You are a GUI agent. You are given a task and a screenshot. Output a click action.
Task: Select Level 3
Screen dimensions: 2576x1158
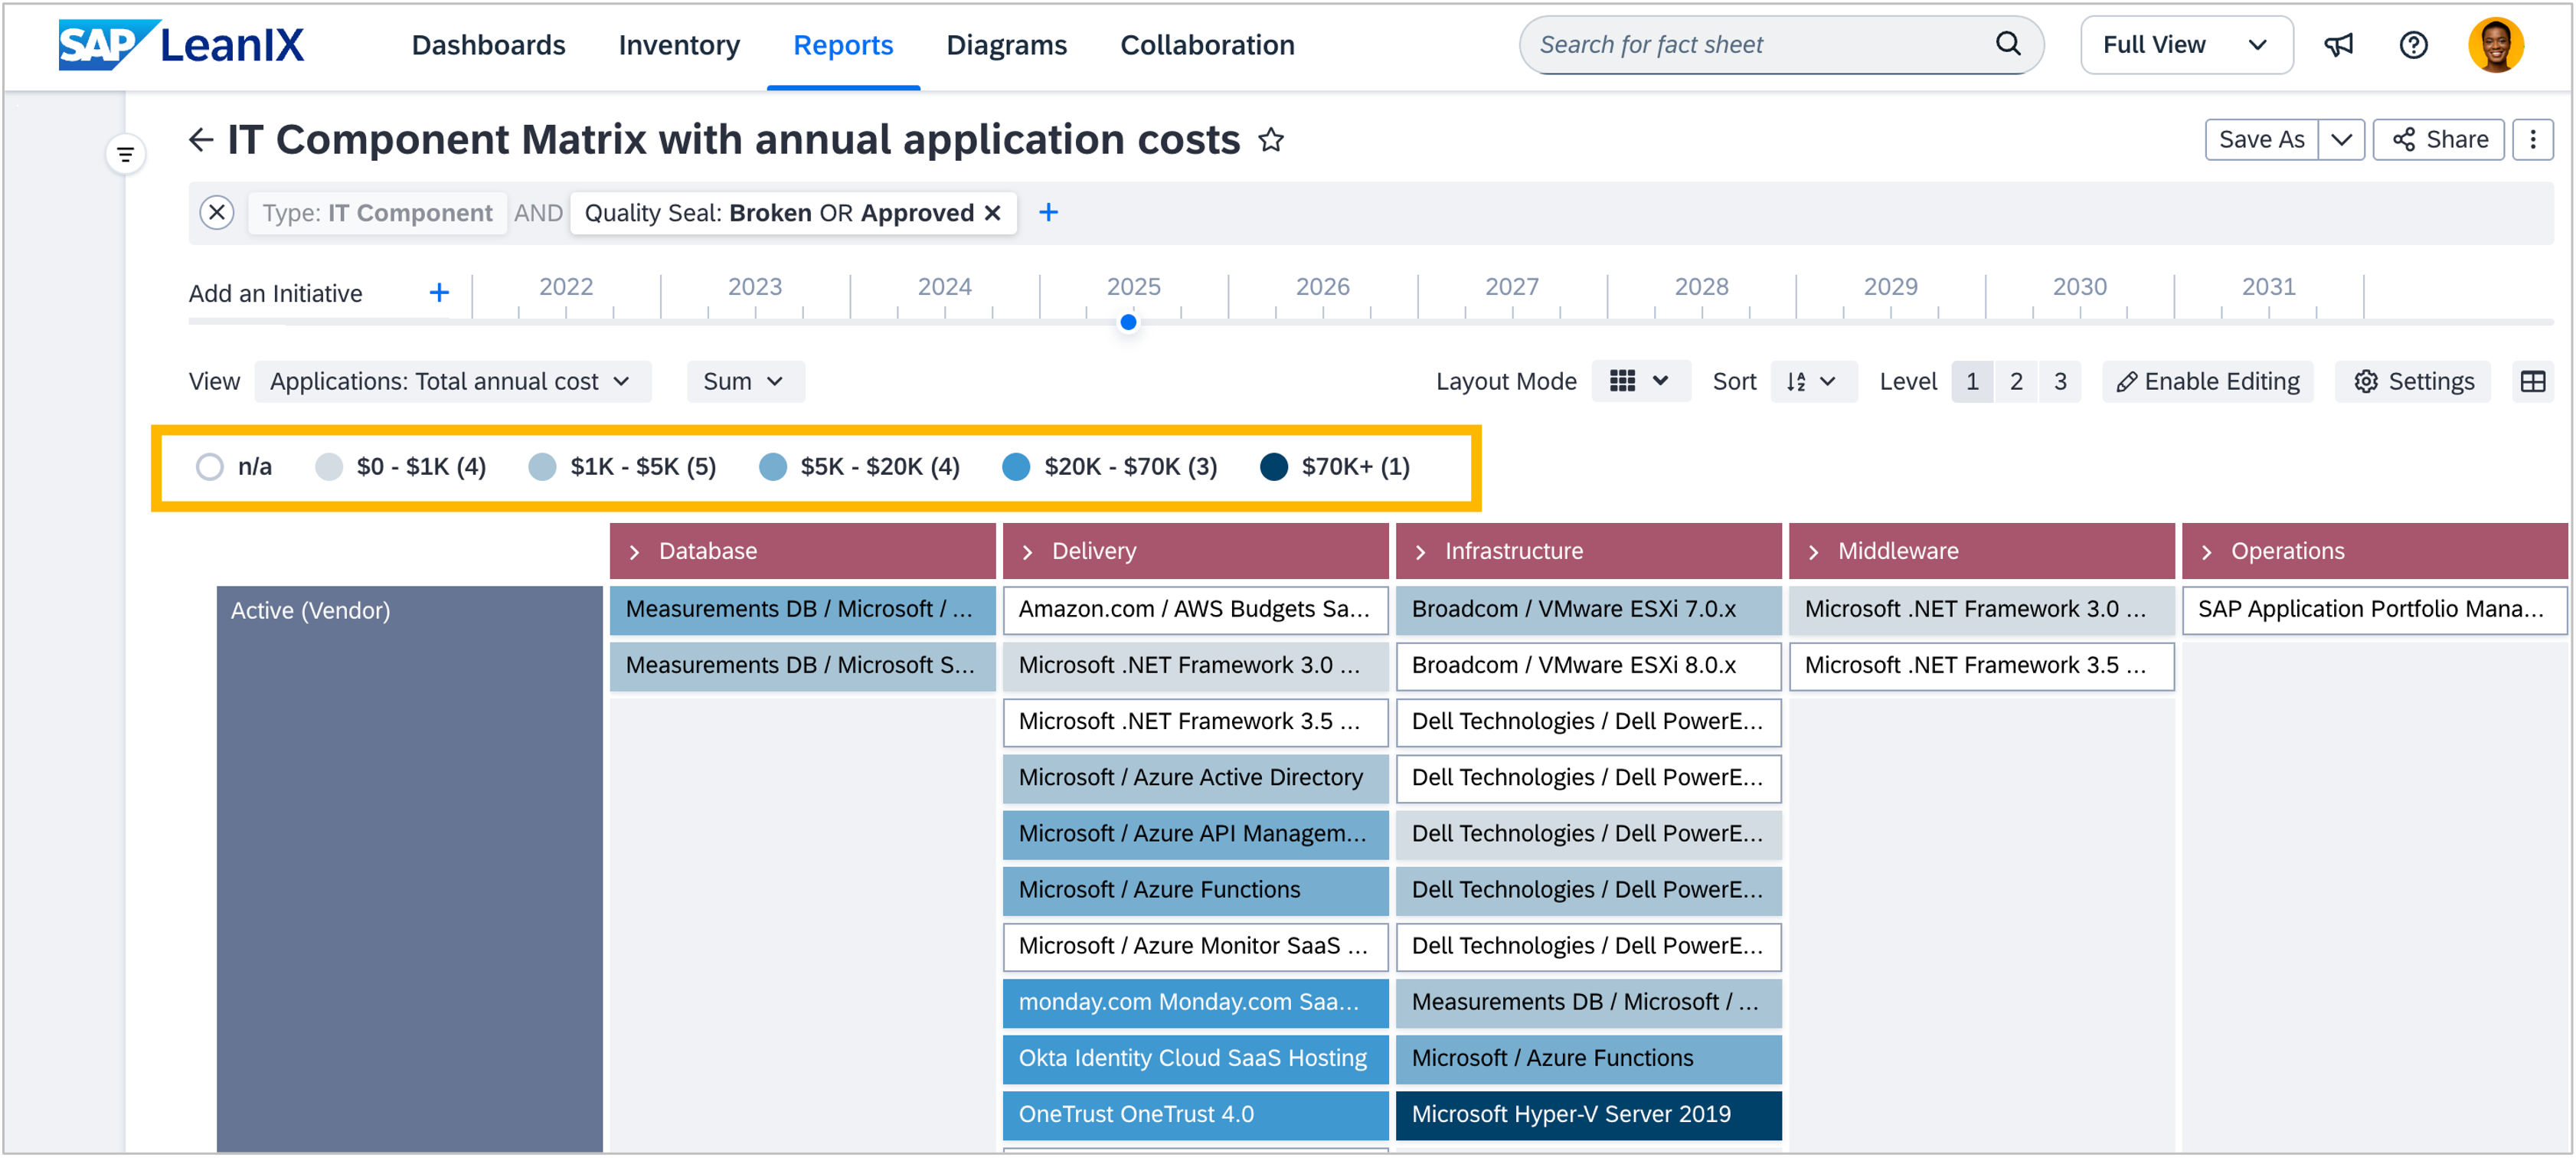point(2060,382)
